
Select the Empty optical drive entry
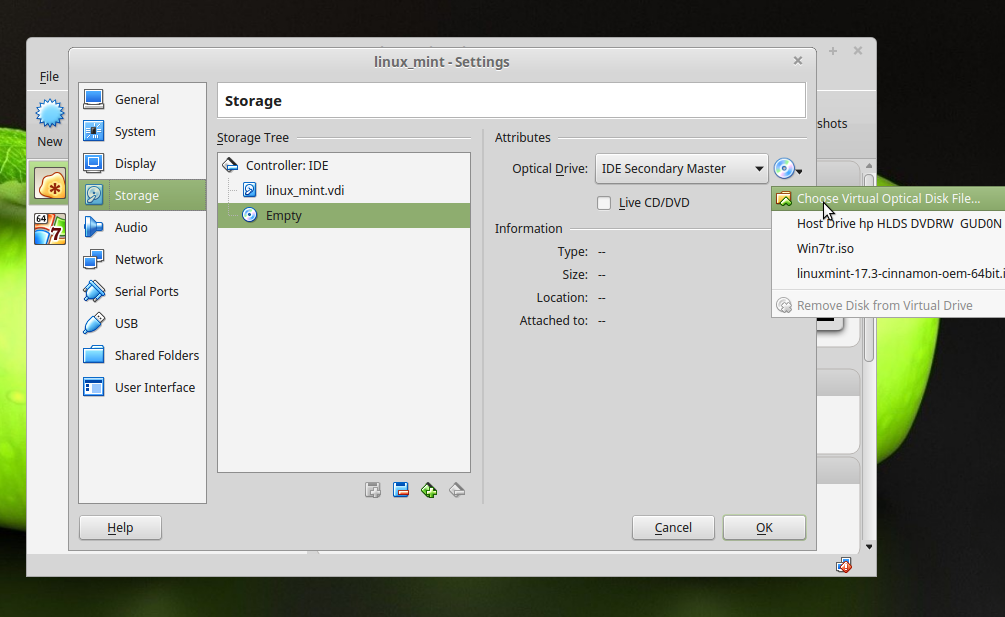(x=344, y=215)
